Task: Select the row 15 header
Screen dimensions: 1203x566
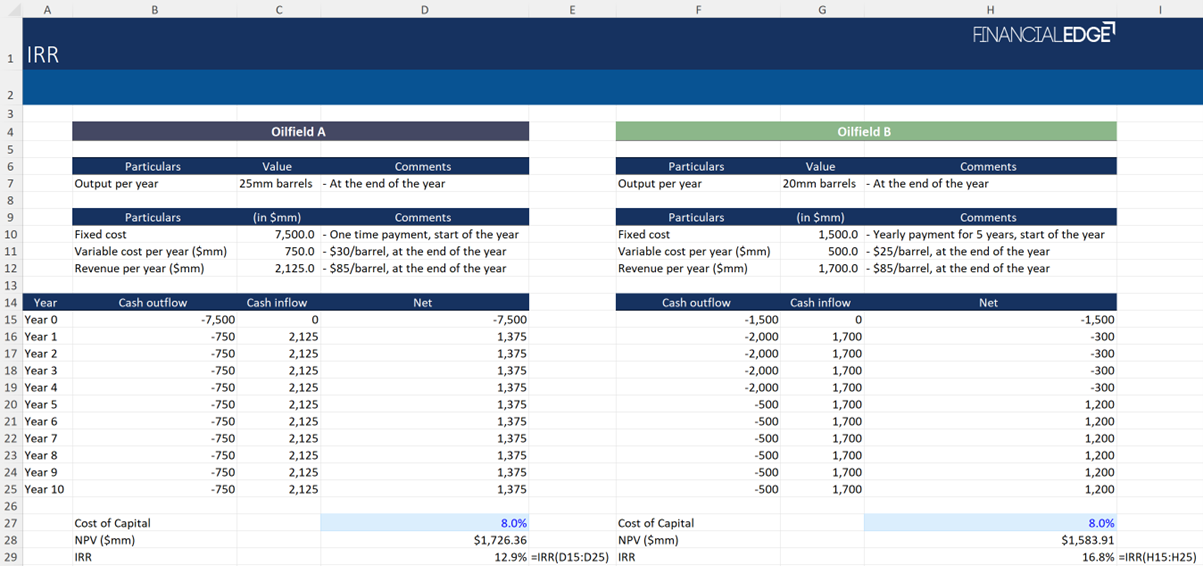Action: (x=11, y=320)
